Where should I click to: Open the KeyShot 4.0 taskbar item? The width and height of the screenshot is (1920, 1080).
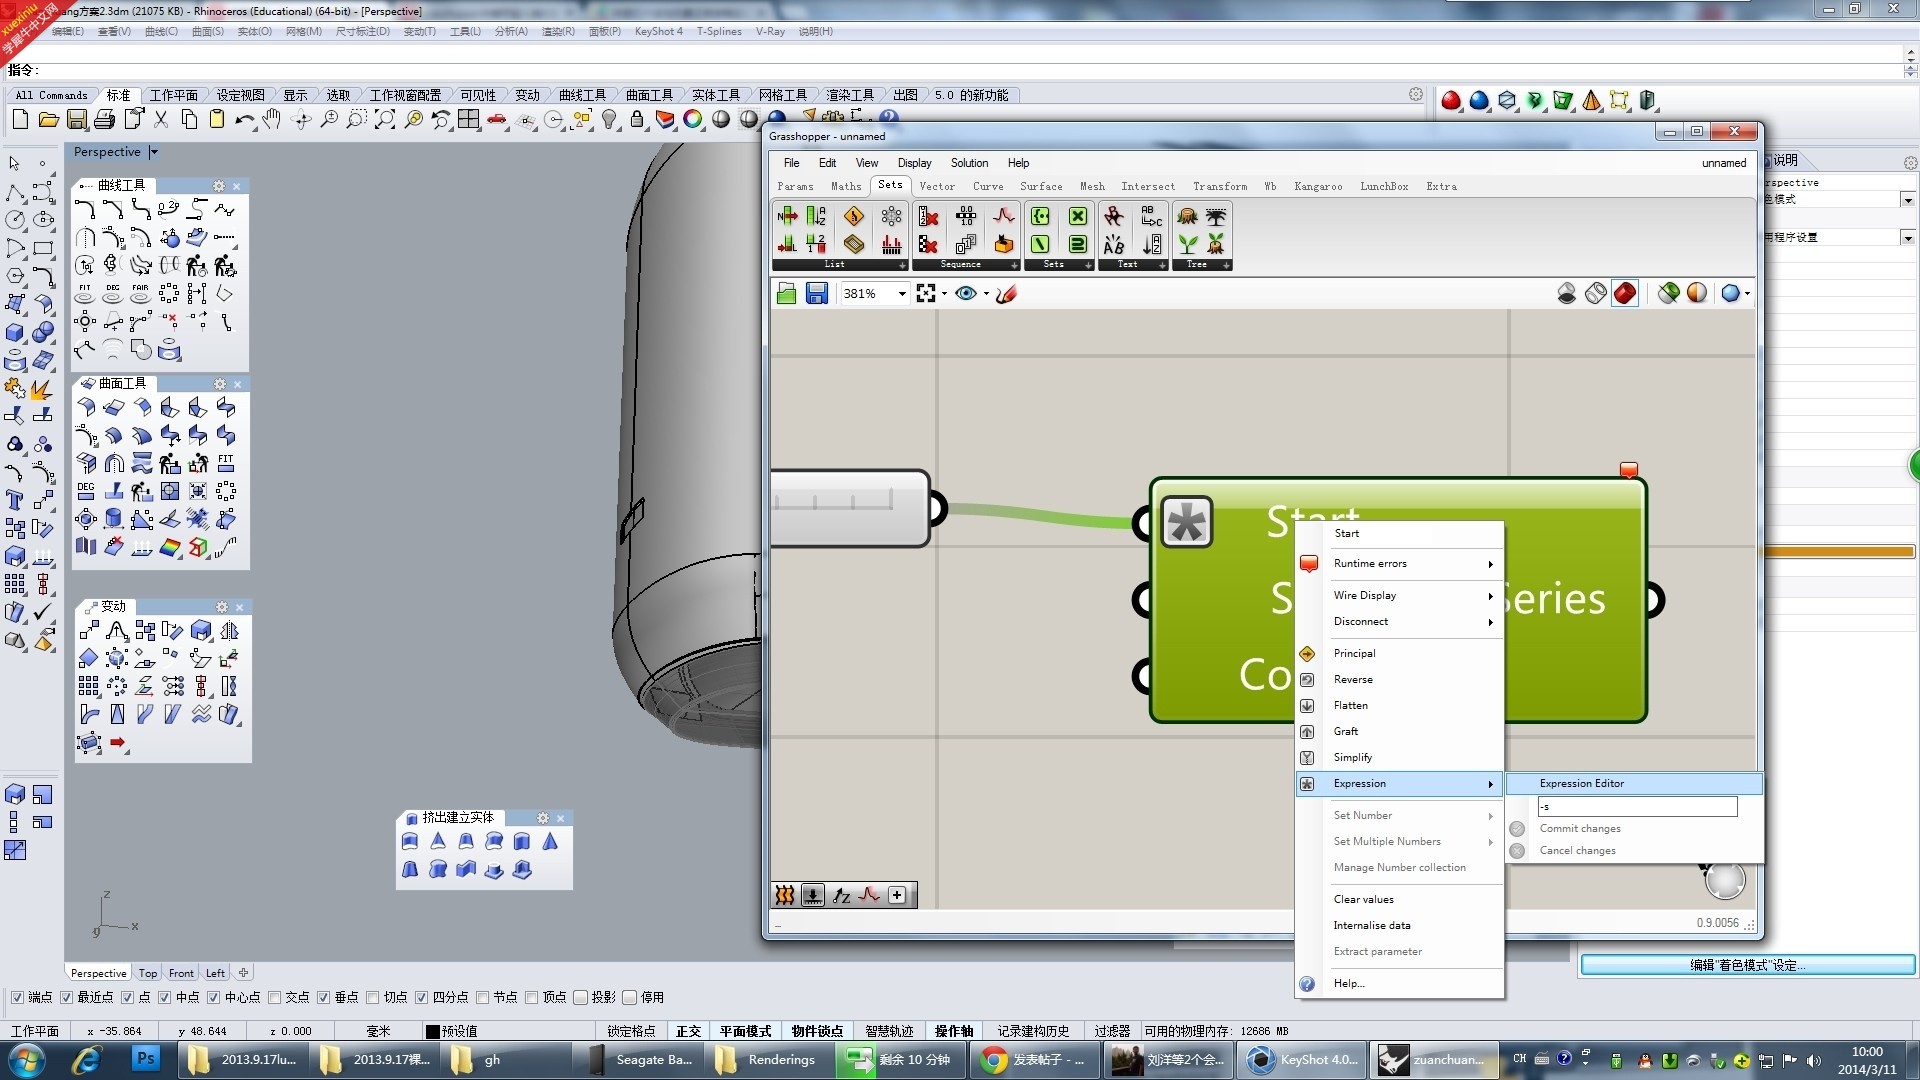click(1303, 1059)
